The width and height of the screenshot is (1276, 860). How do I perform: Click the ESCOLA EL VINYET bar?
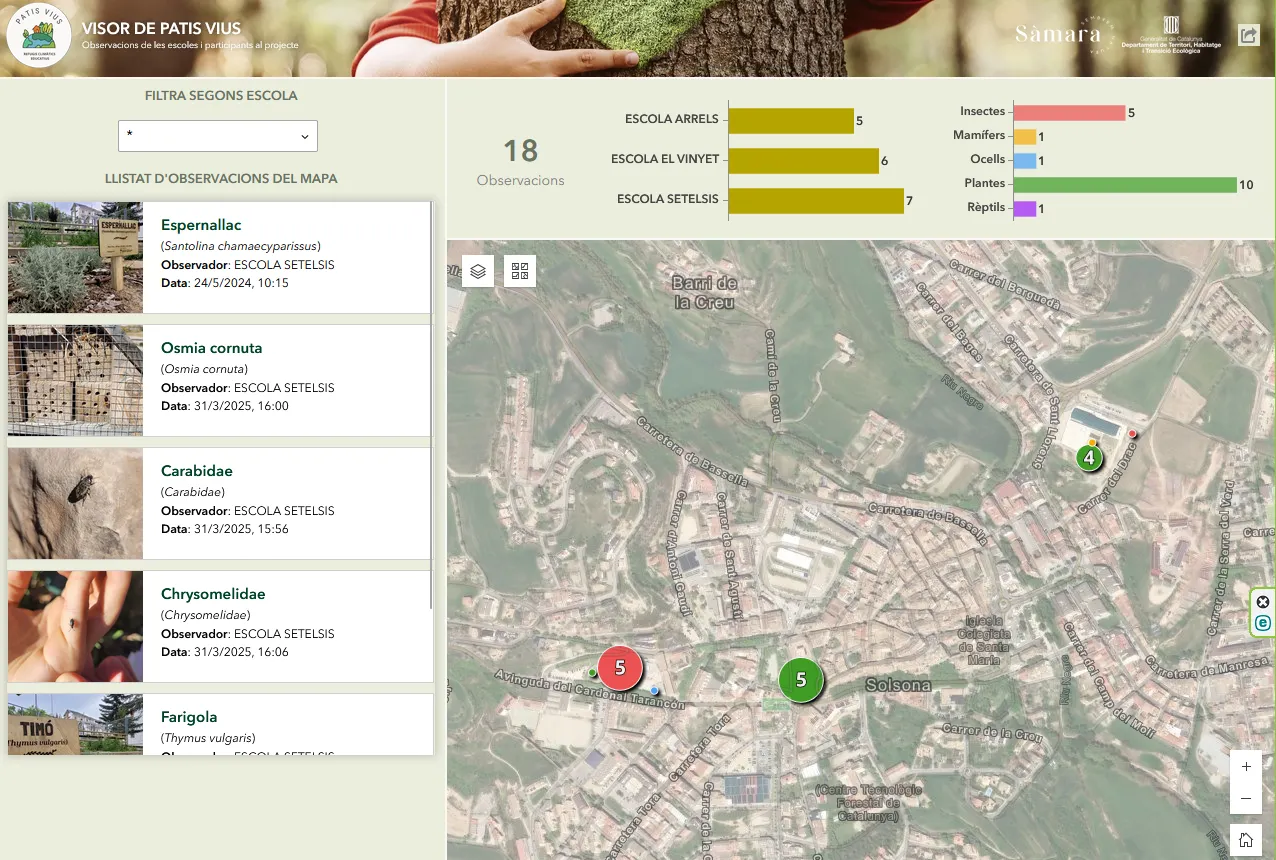coord(804,160)
